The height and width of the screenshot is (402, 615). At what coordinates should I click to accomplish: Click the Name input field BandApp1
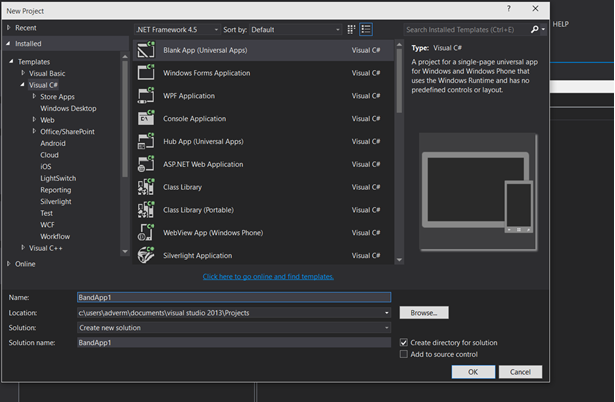click(x=234, y=297)
